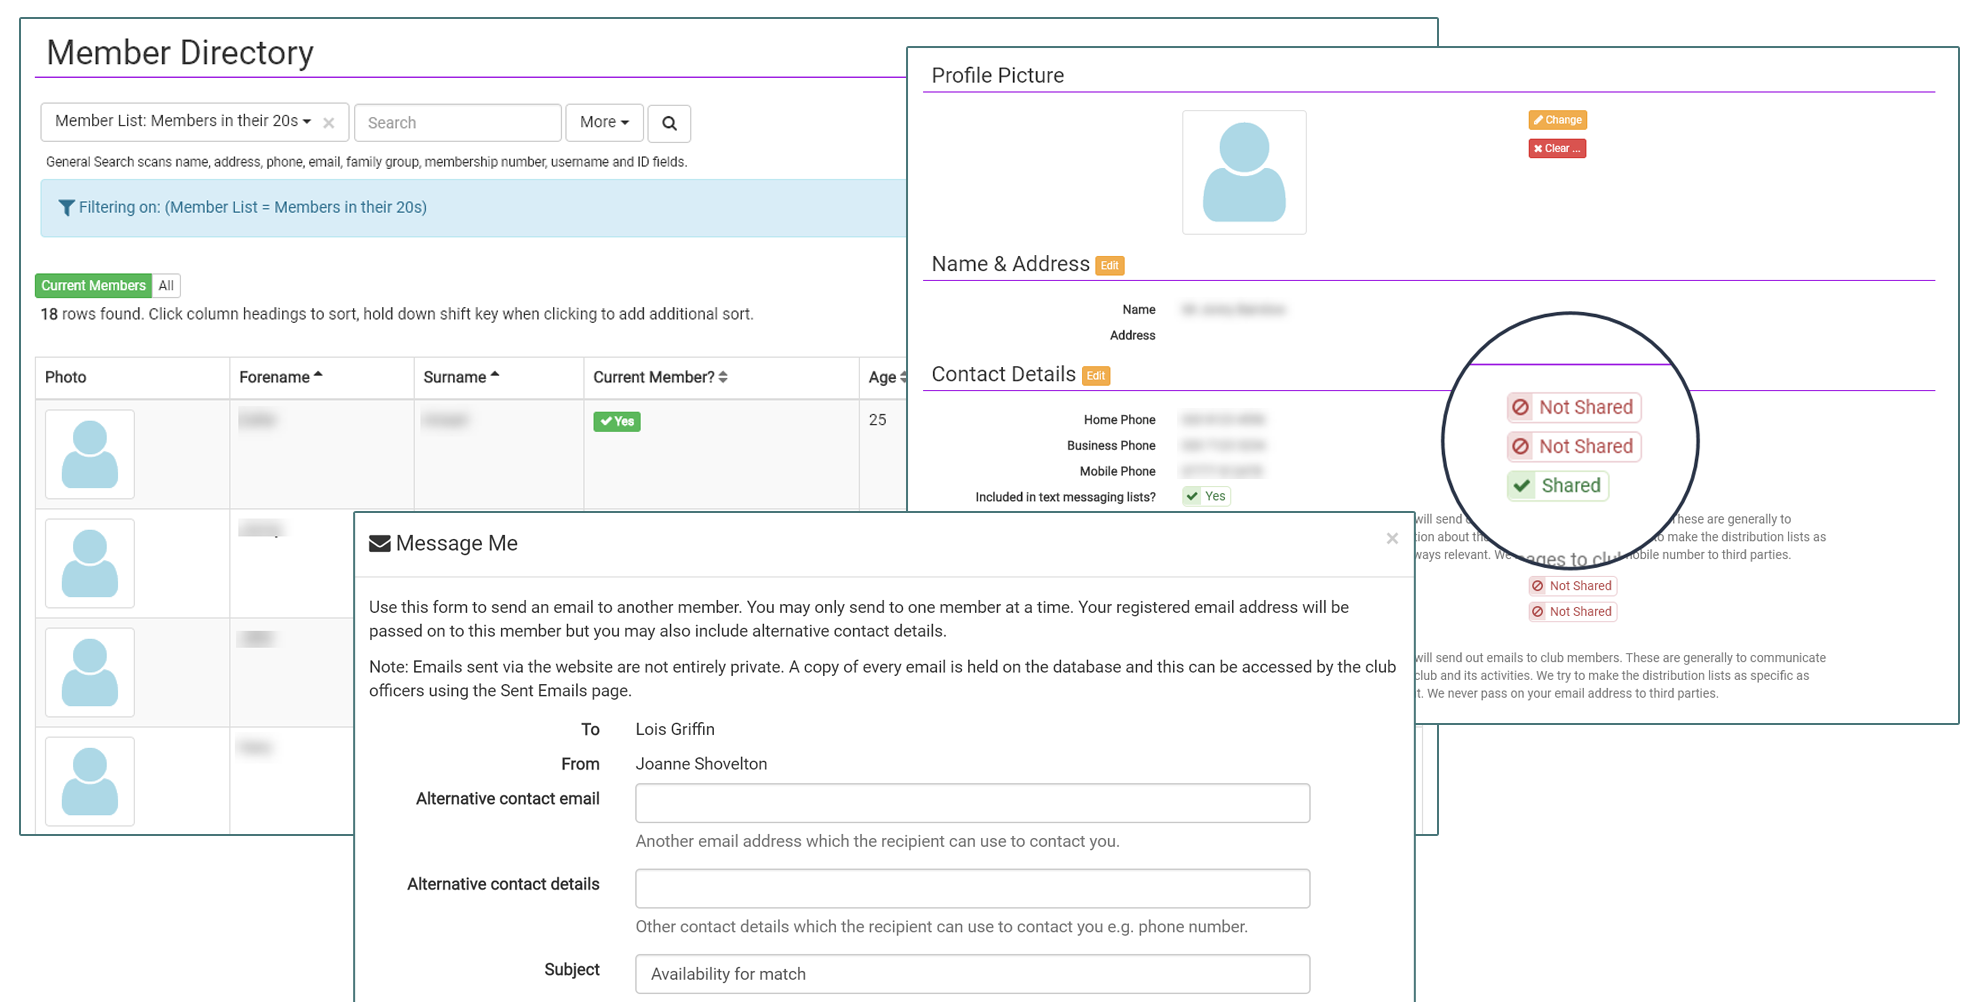Click the magnifying glass search button
The width and height of the screenshot is (1981, 1002).
coord(669,123)
